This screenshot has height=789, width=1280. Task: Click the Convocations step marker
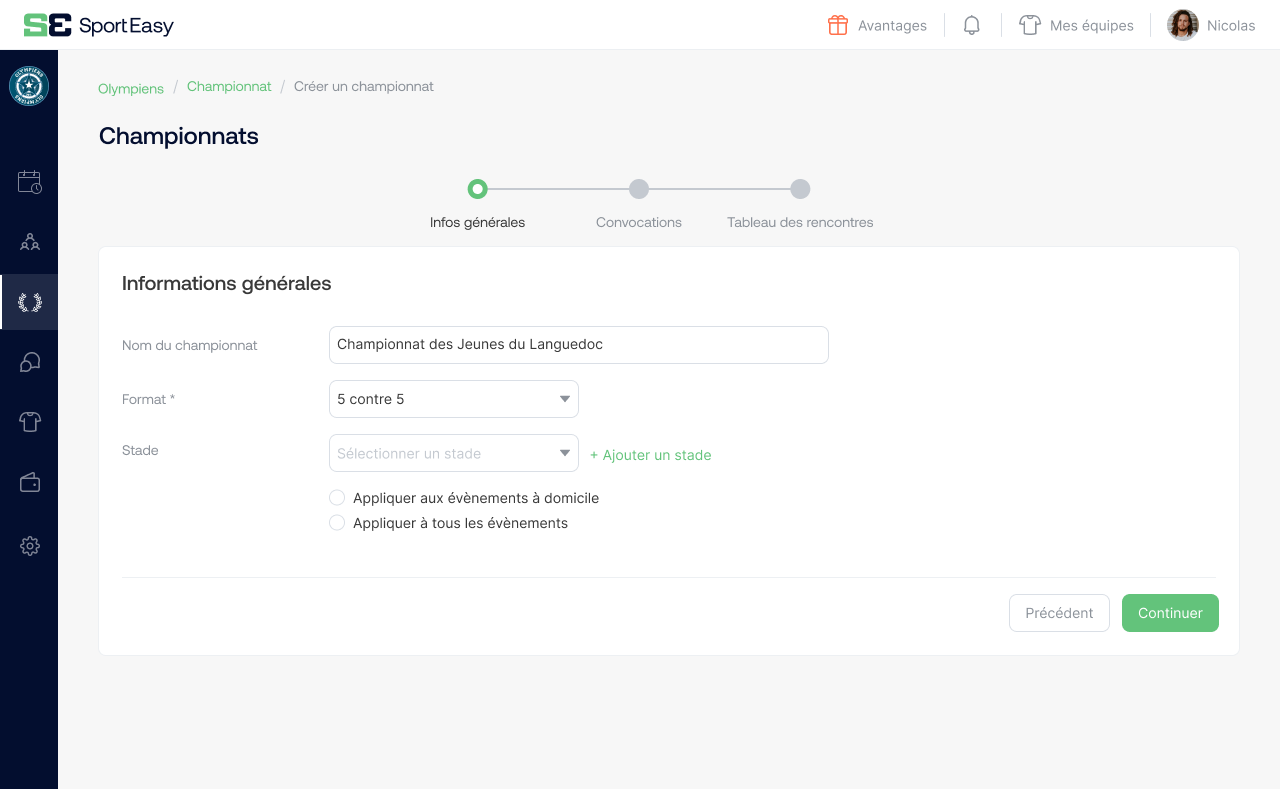[639, 189]
